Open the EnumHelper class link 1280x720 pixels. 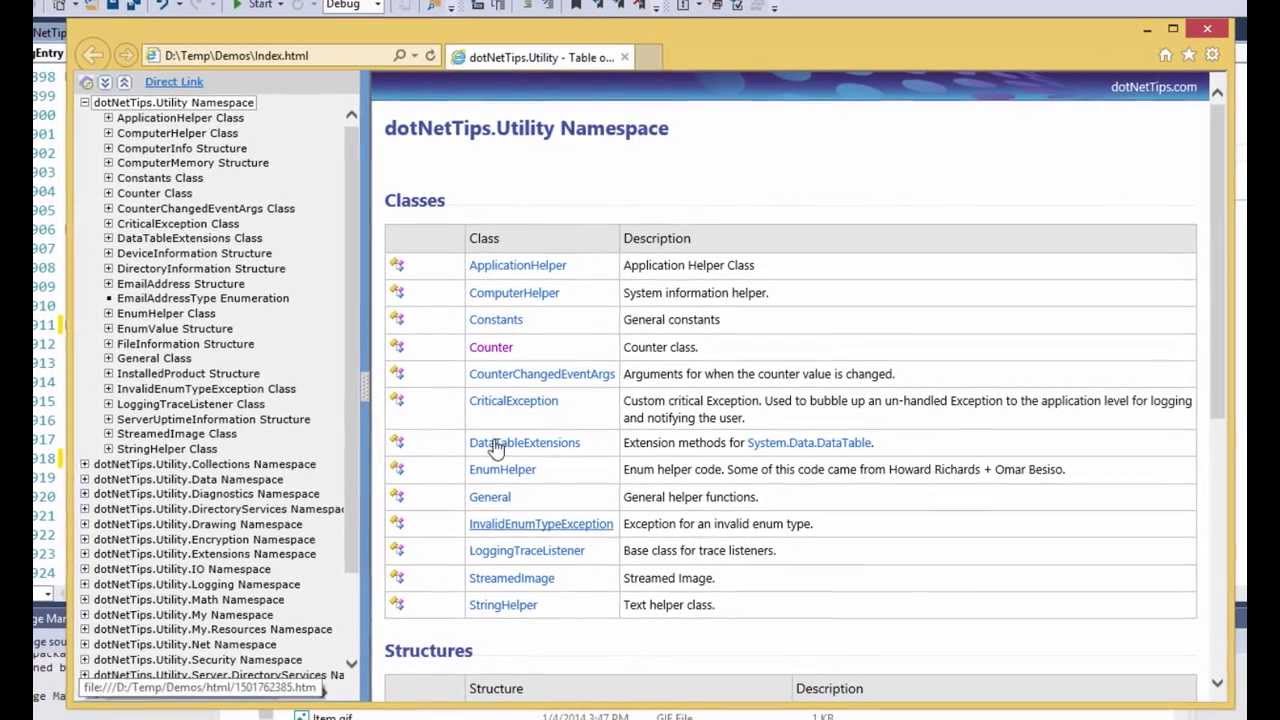[x=503, y=470]
